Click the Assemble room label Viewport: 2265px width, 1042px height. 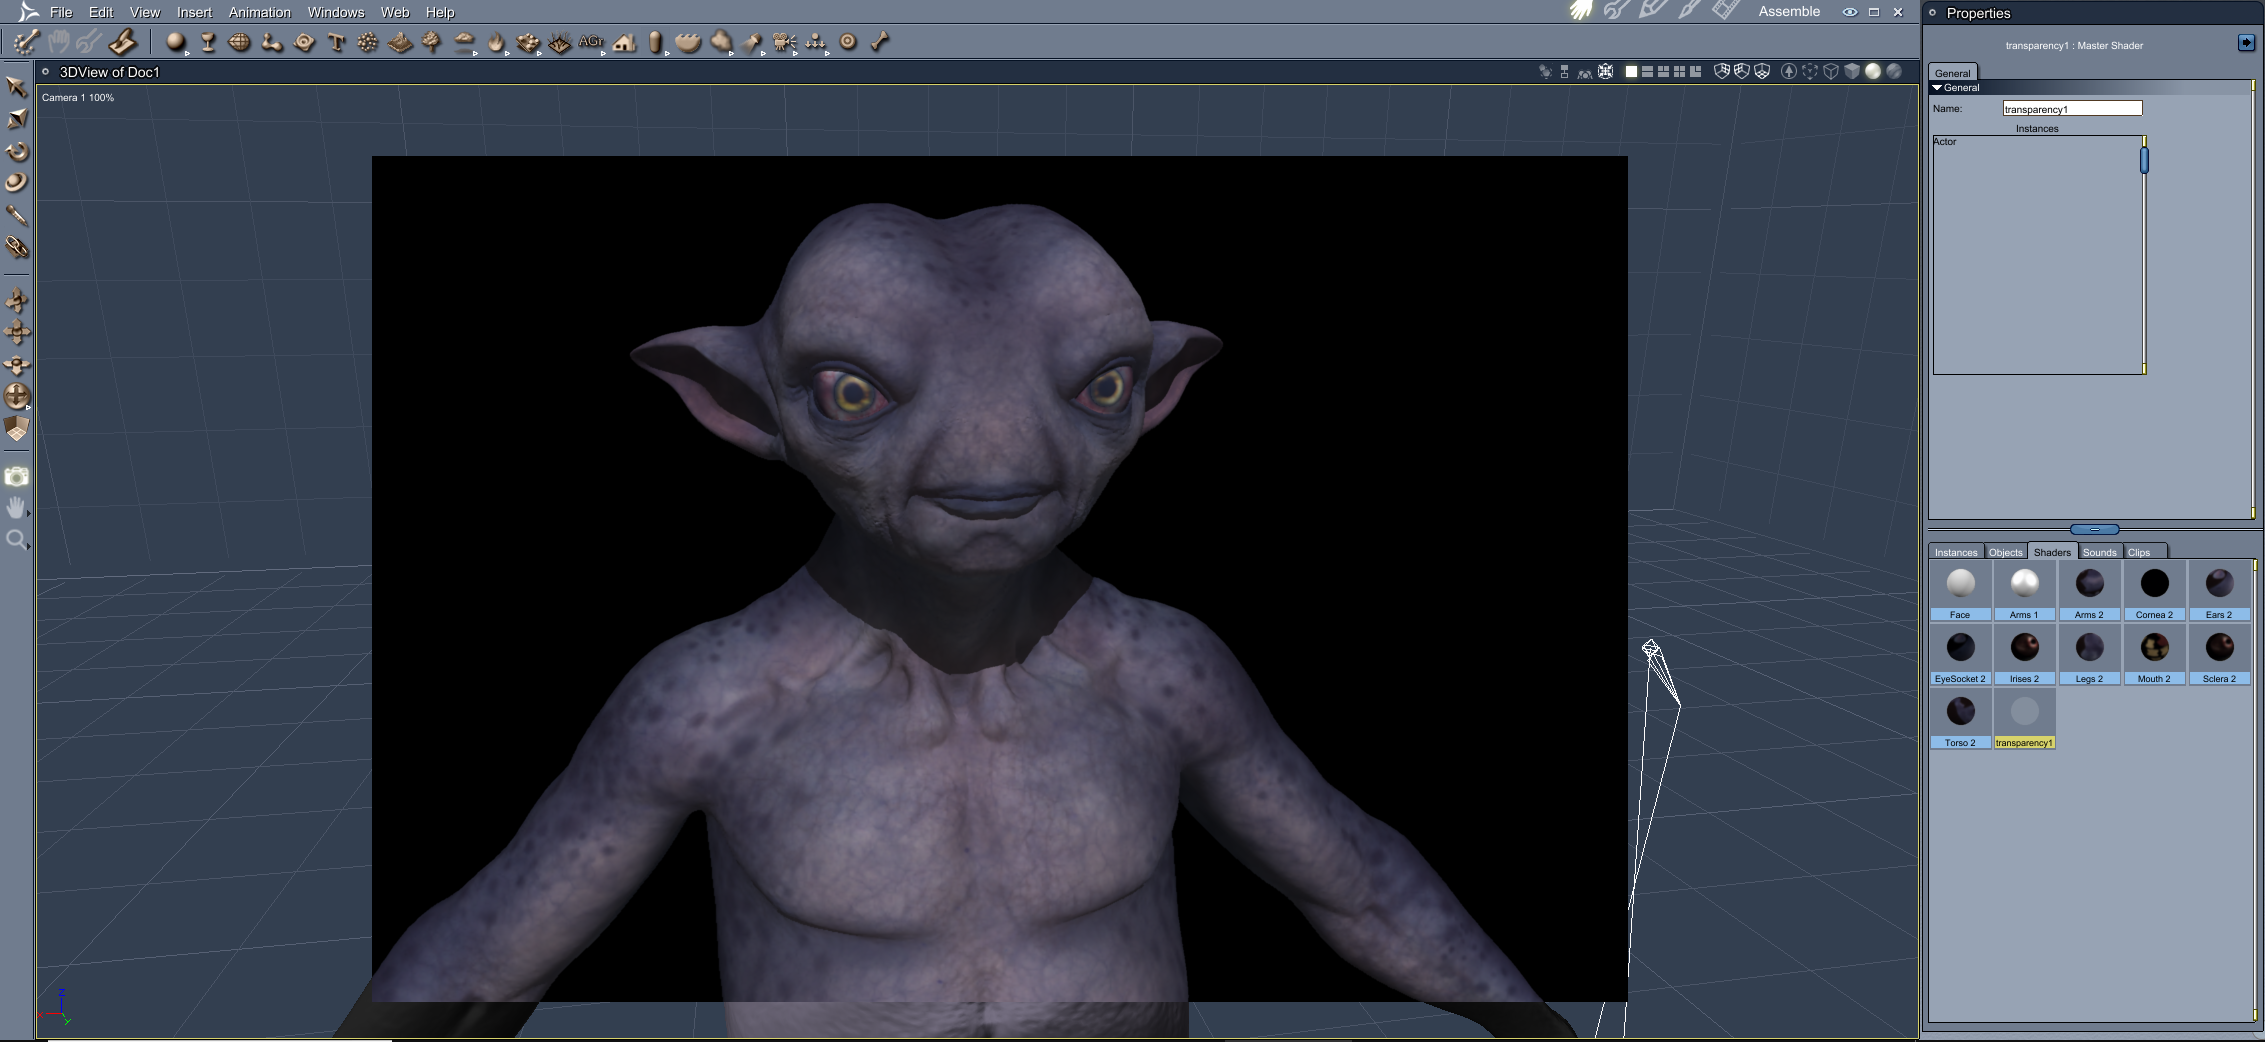(x=1789, y=12)
